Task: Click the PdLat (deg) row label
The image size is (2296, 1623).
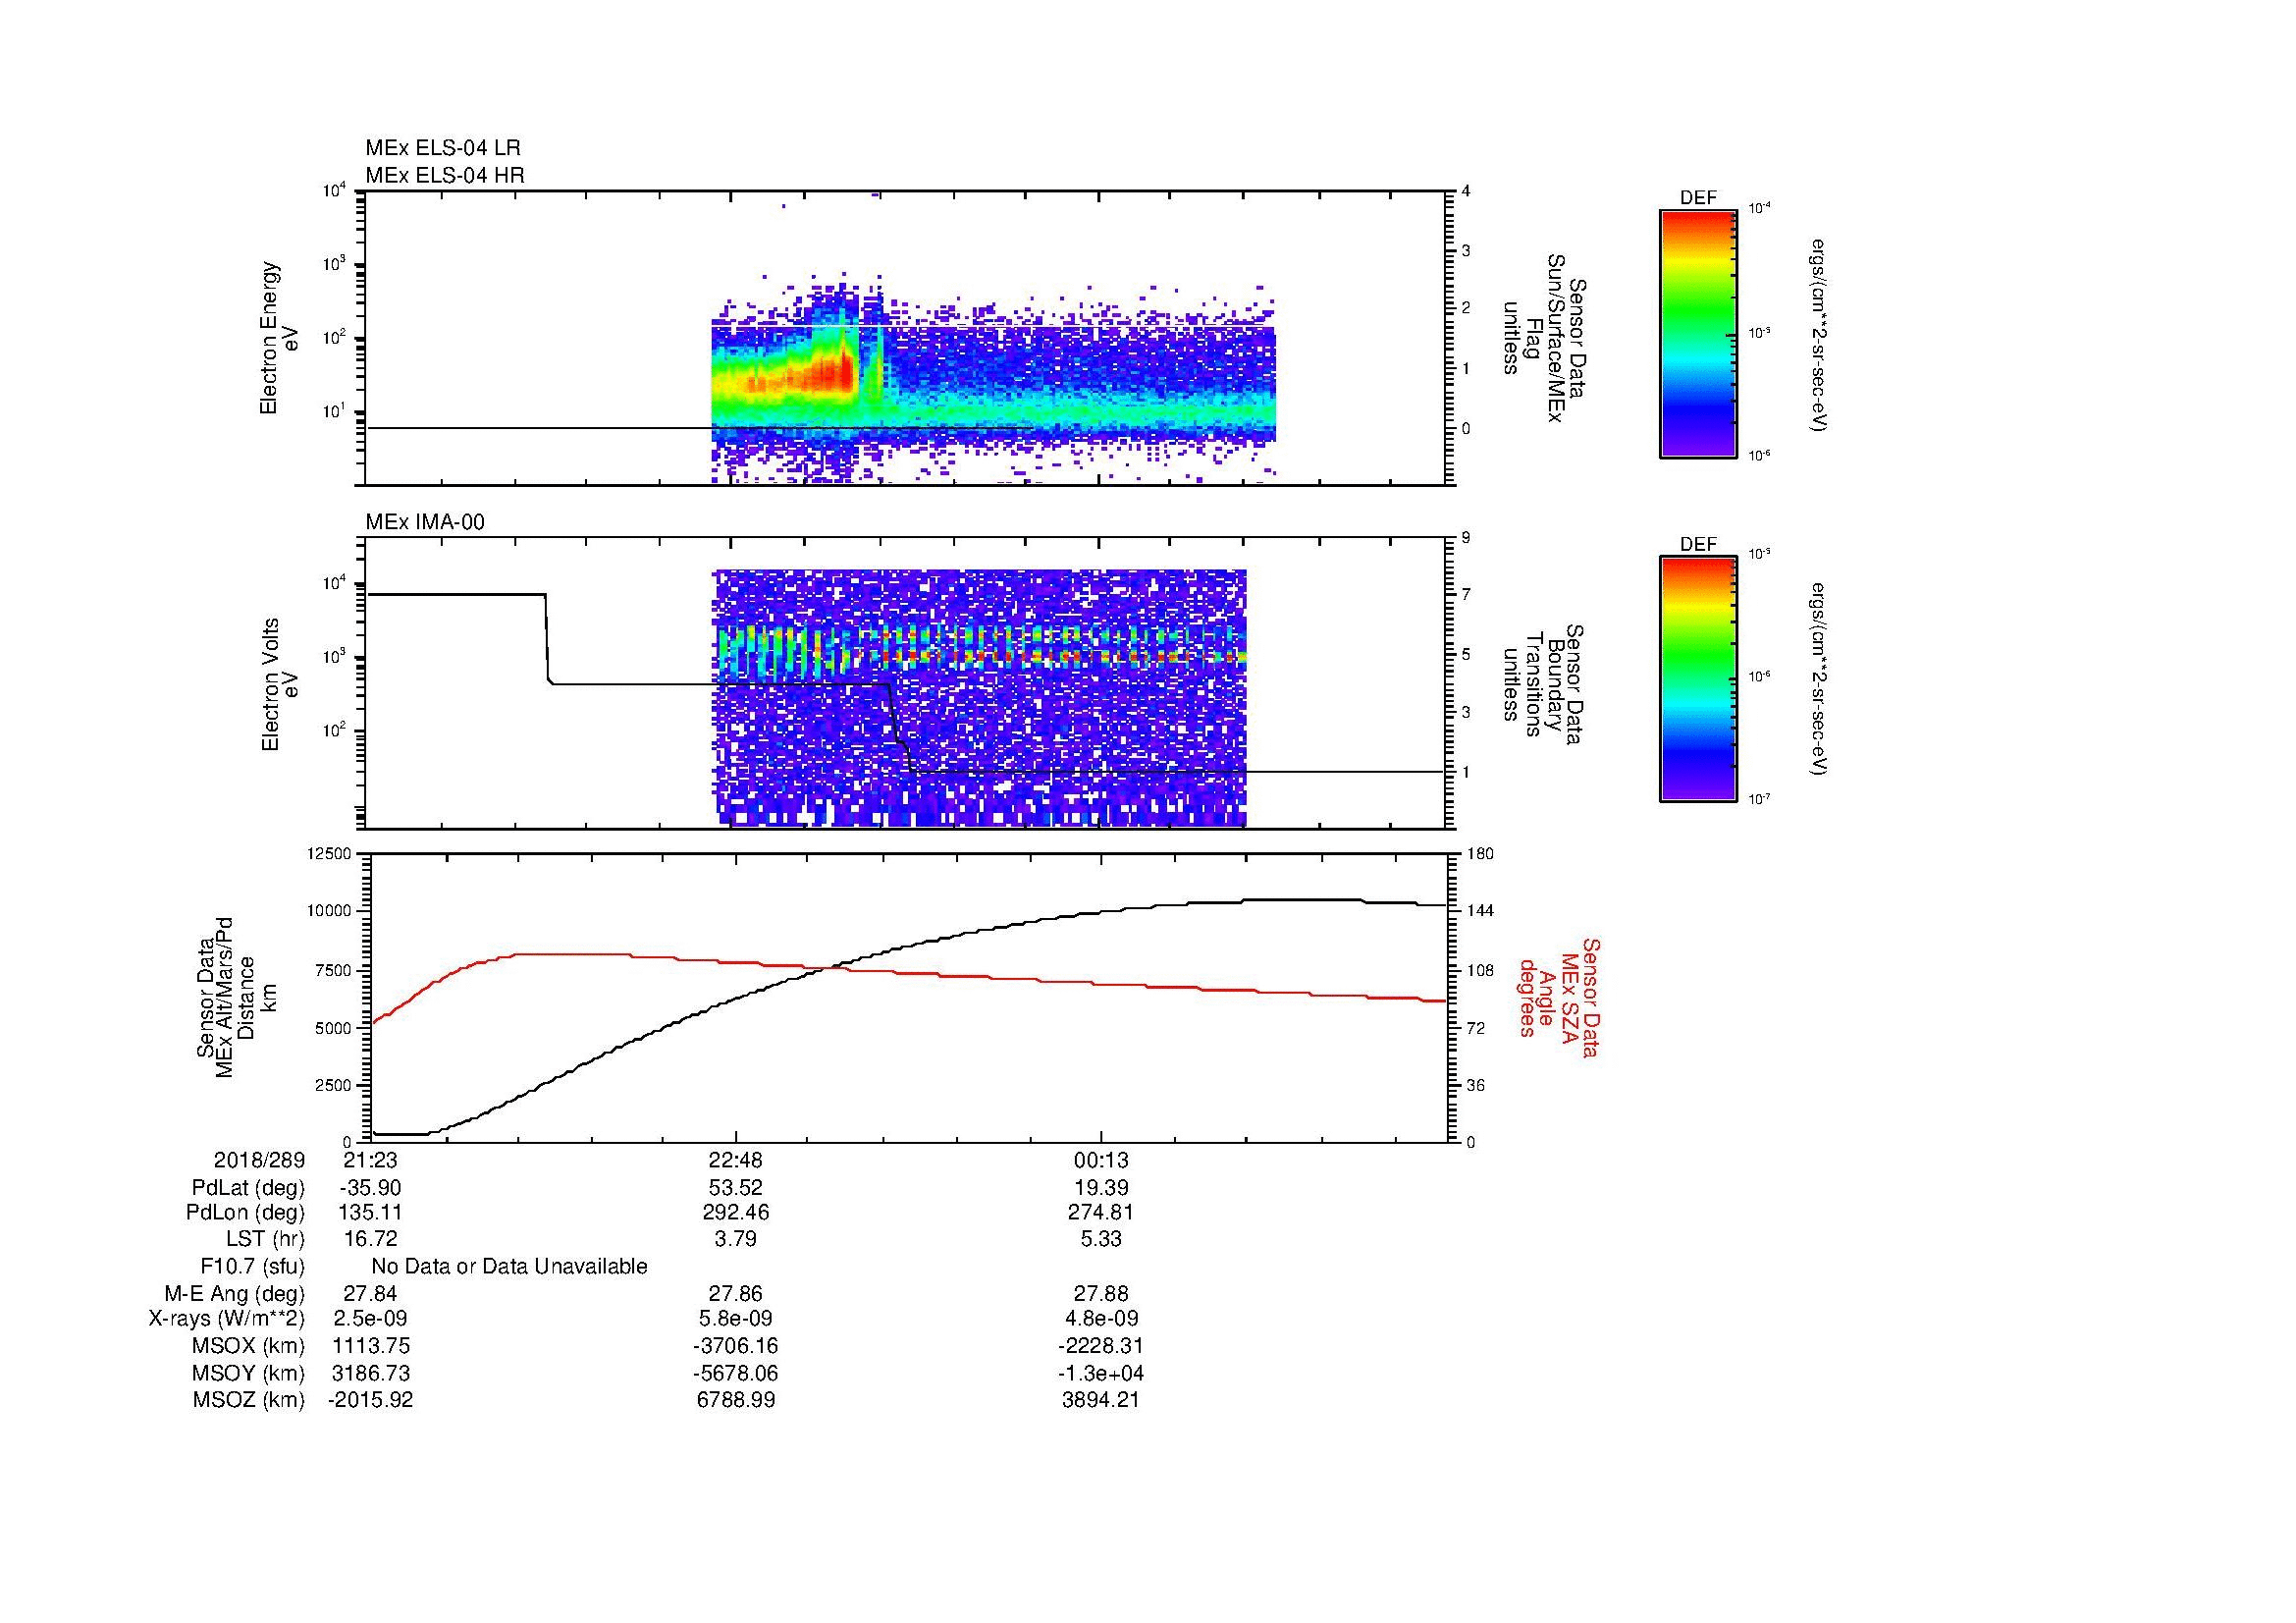Action: point(248,1188)
